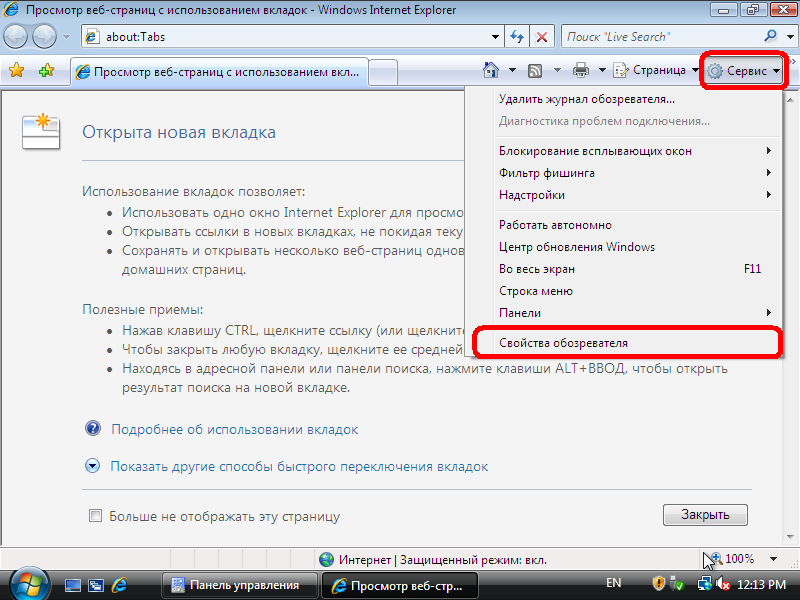800x600 pixels.
Task: Click Switch Between Windows quick launch icon
Action: tap(96, 586)
